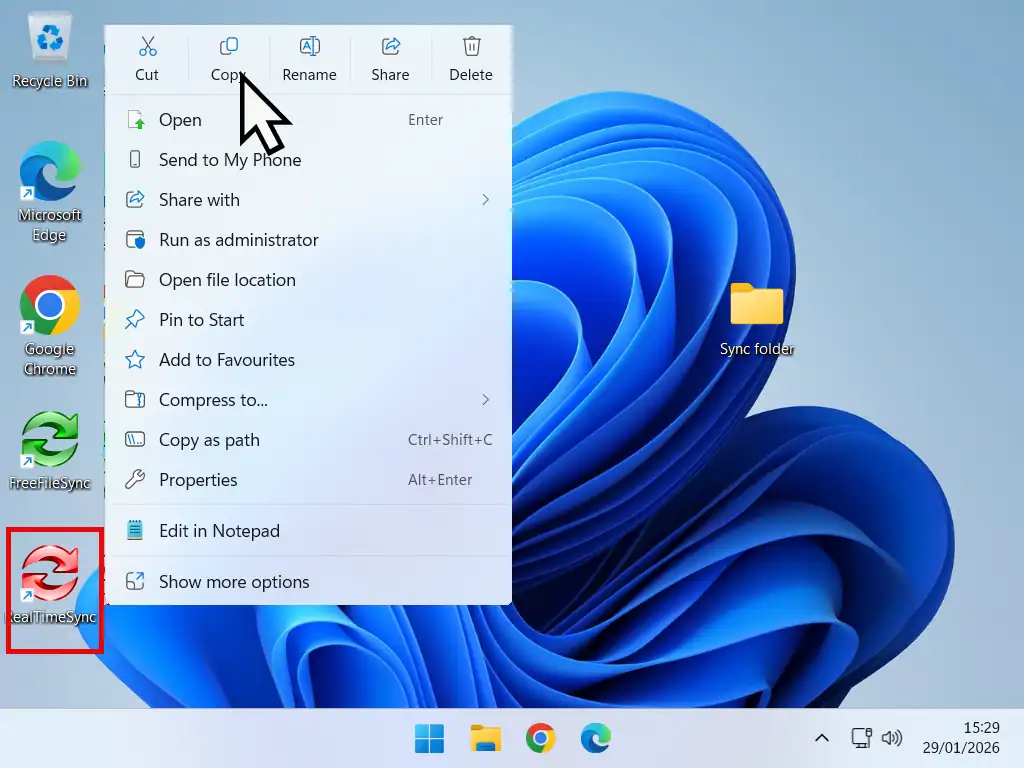Expand the hidden icons in system tray
1024x768 pixels.
(x=821, y=738)
